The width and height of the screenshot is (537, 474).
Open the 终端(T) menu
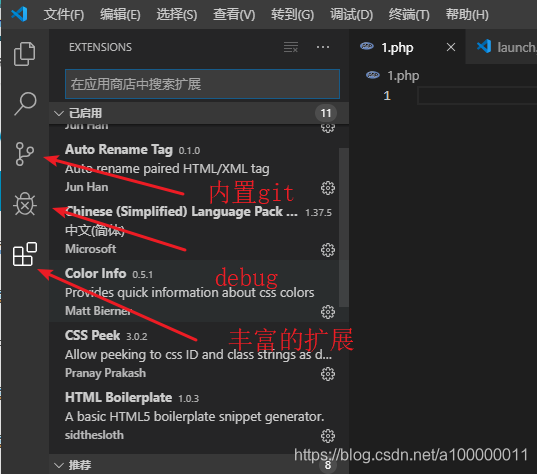[x=409, y=14]
